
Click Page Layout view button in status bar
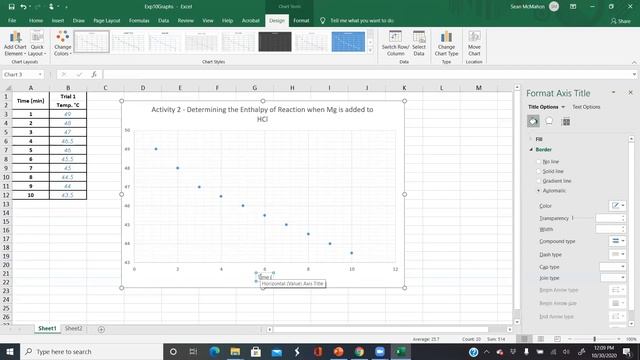point(540,339)
